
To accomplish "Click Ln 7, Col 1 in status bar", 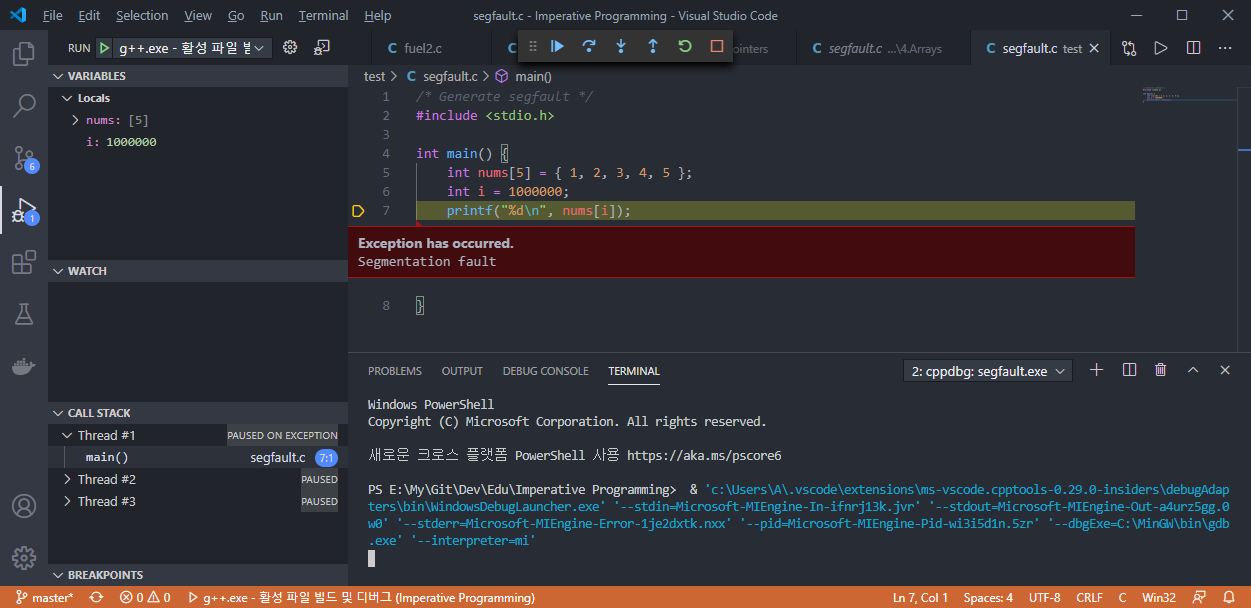I will [x=920, y=597].
